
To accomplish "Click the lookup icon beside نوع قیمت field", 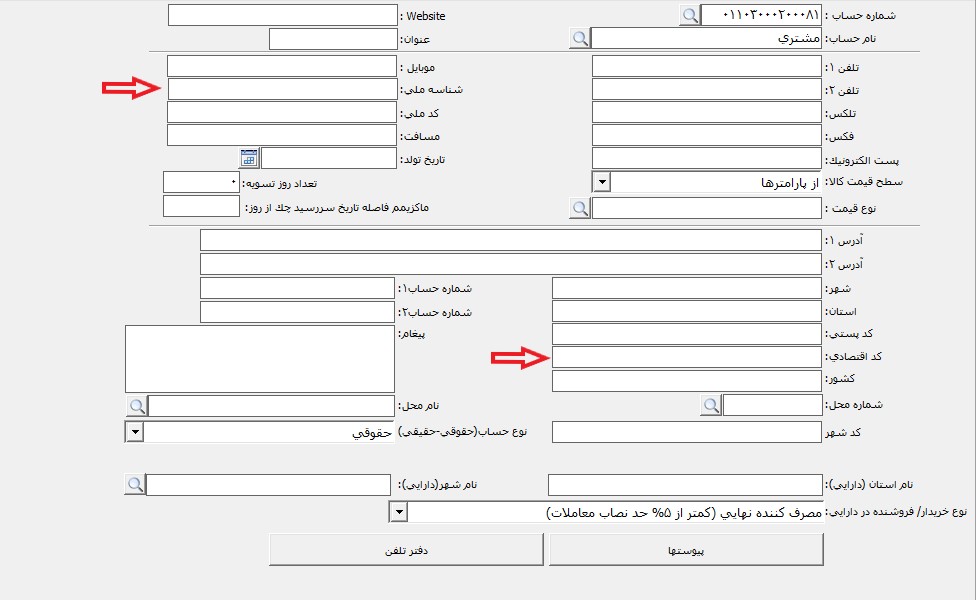I will click(580, 208).
